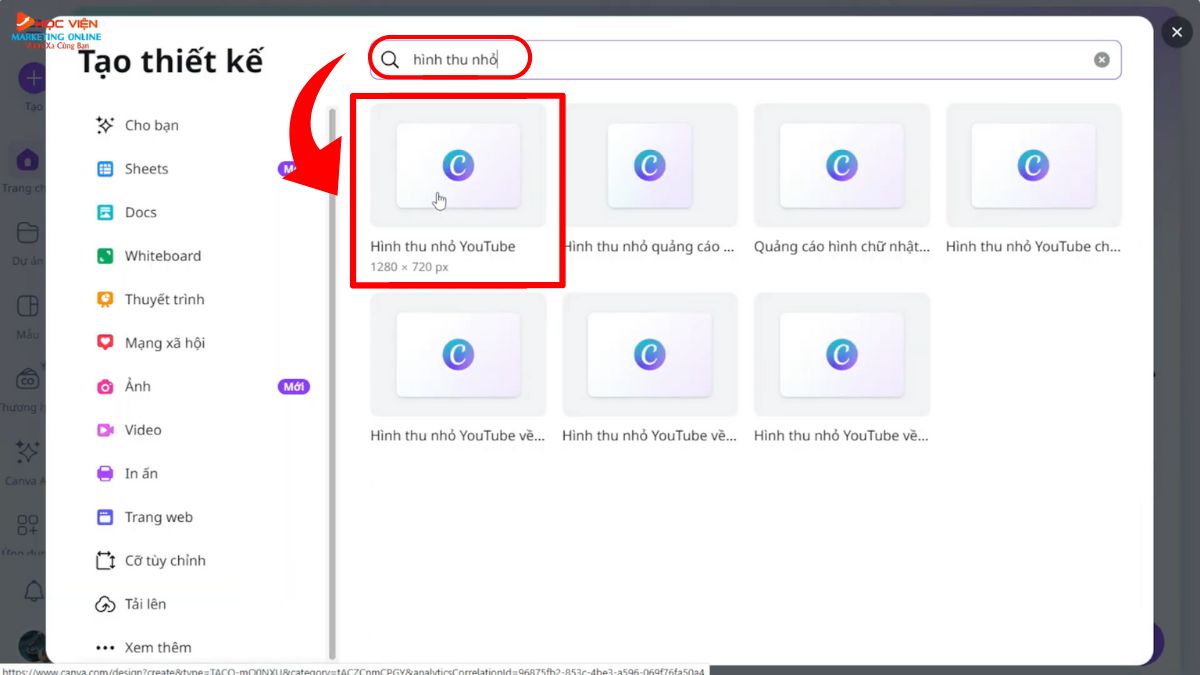1200x675 pixels.
Task: Select Hình thu nhỏ quảng cáo thumbnail
Action: [650, 180]
